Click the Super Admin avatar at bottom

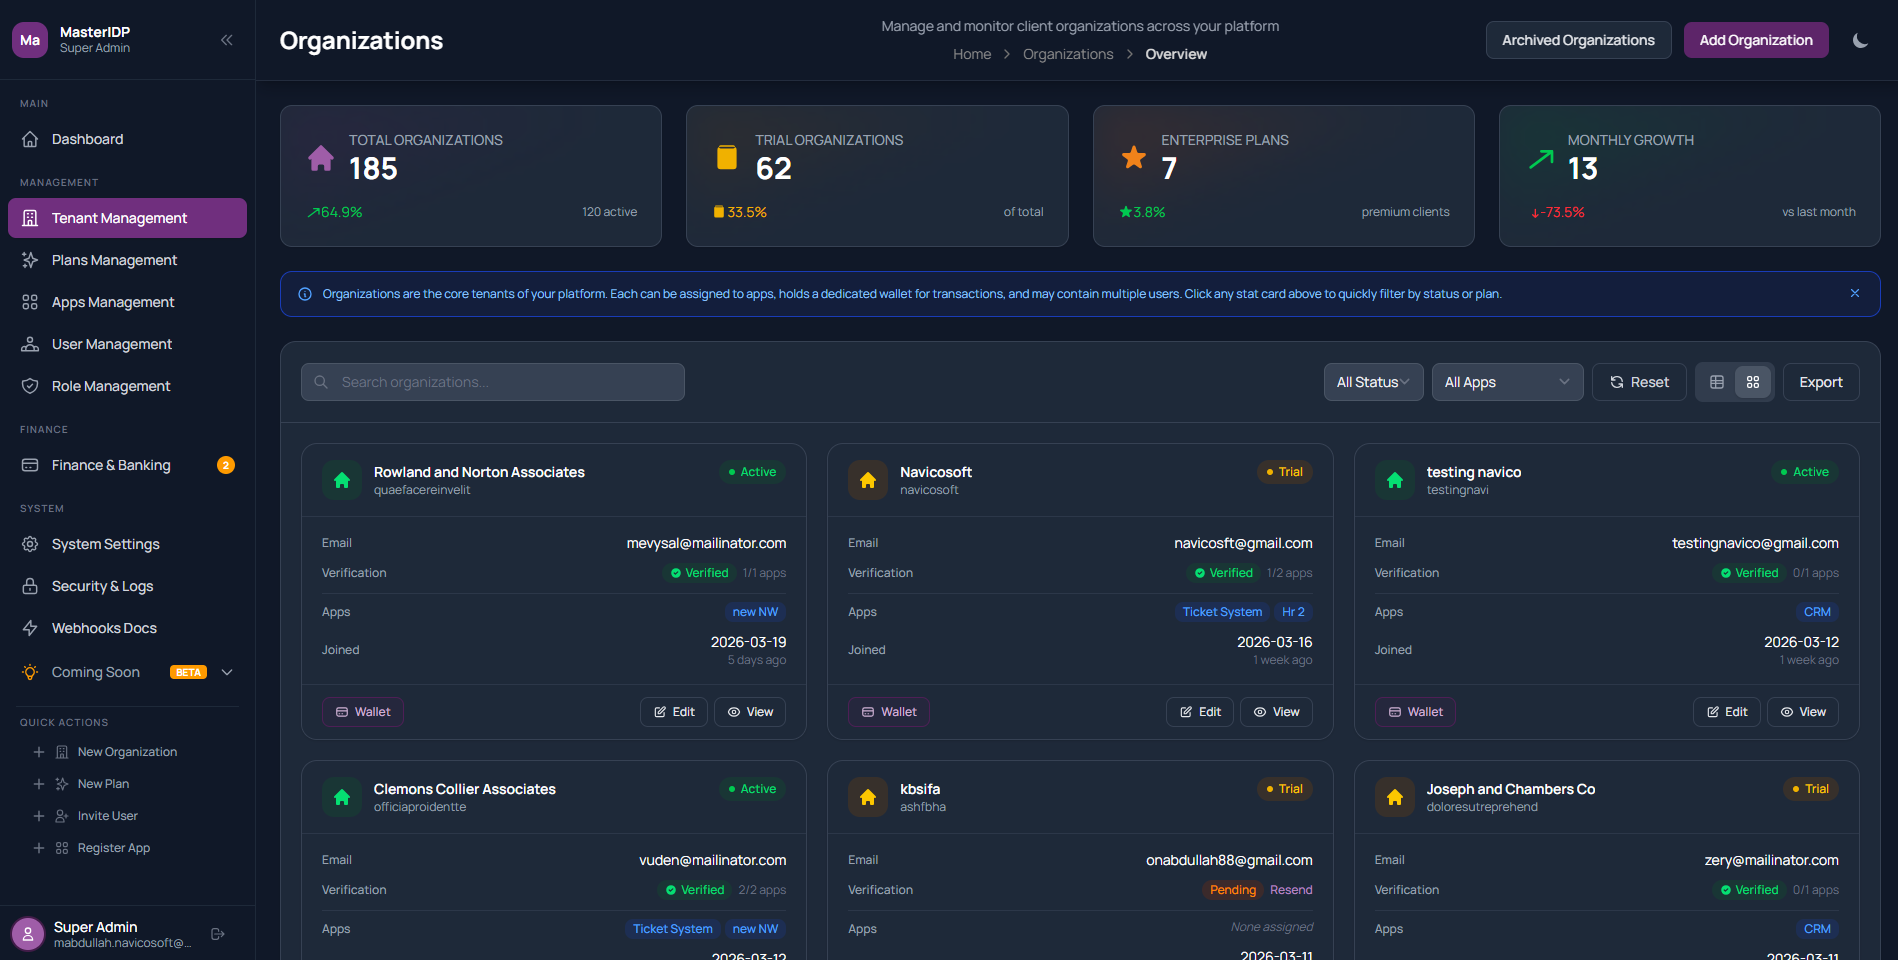tap(28, 934)
